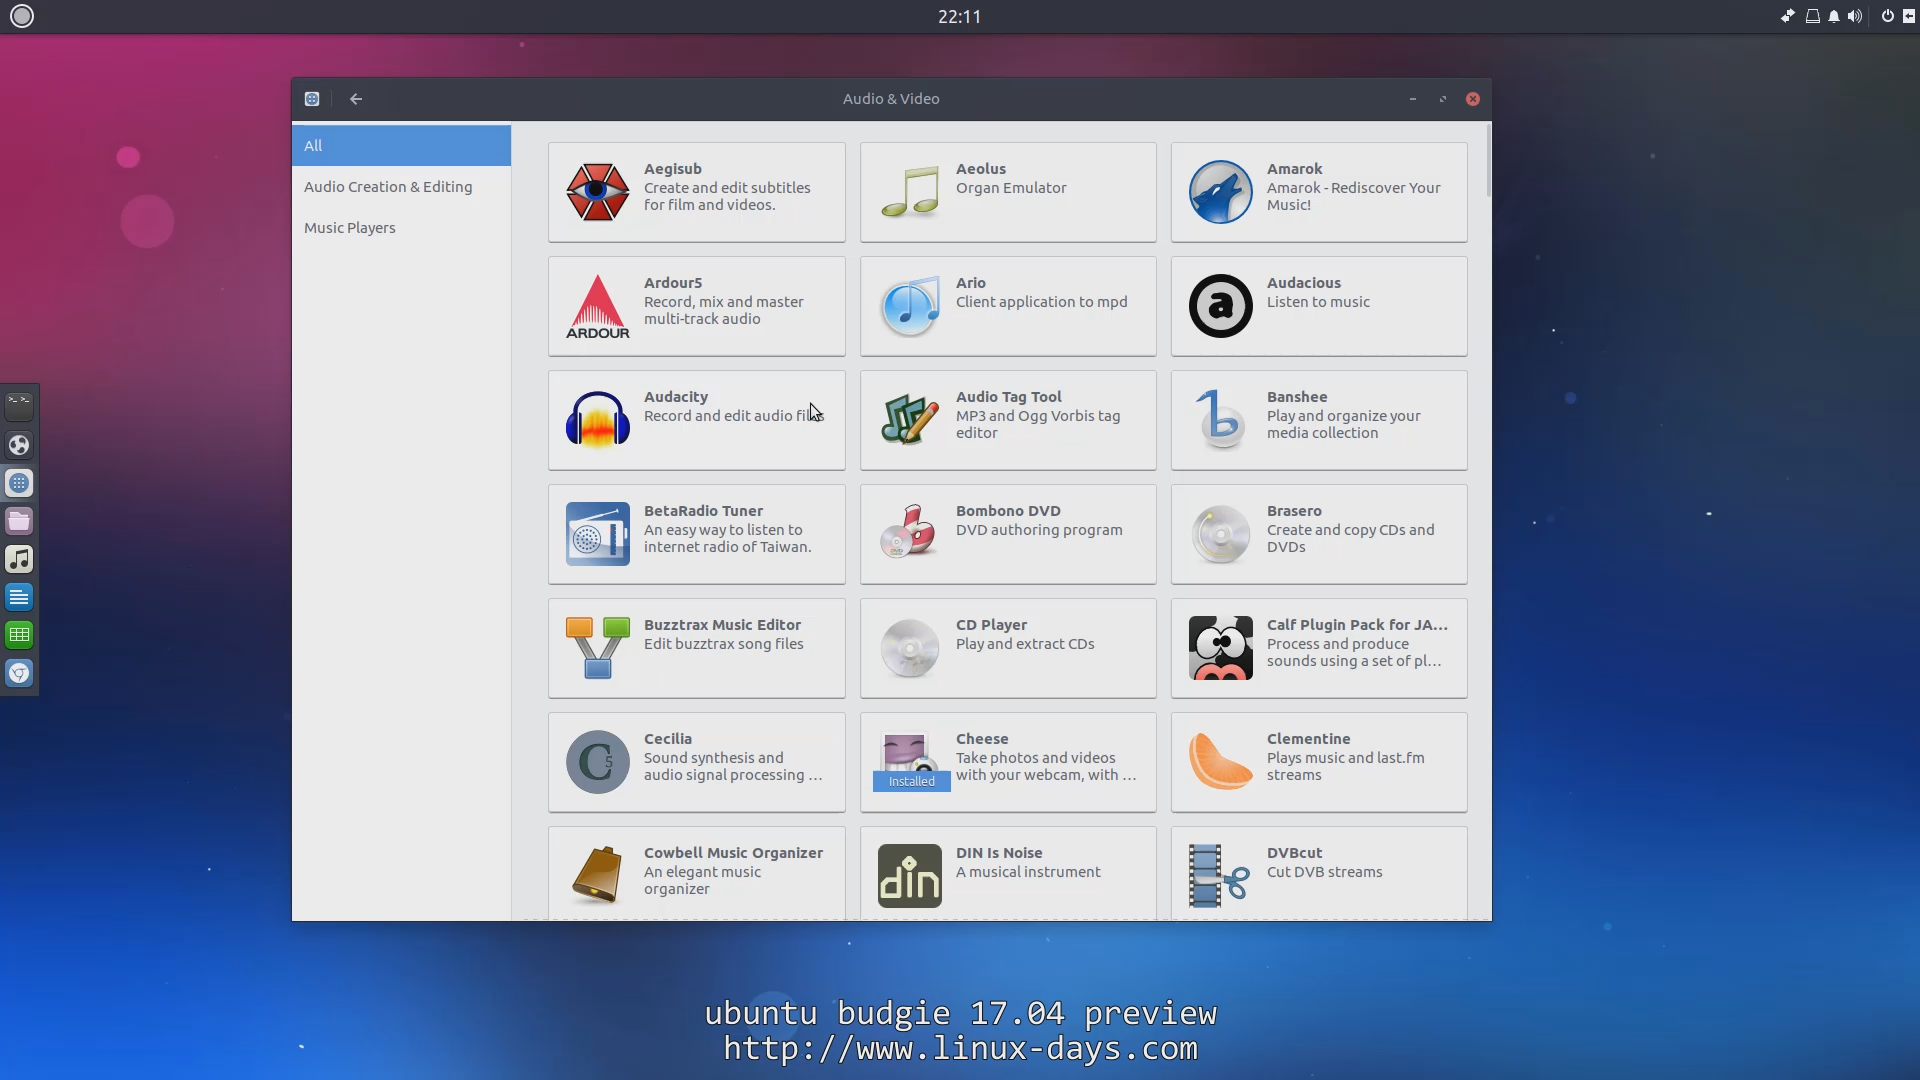The image size is (1920, 1080).
Task: Click the DIN Is Noise icon
Action: point(909,876)
